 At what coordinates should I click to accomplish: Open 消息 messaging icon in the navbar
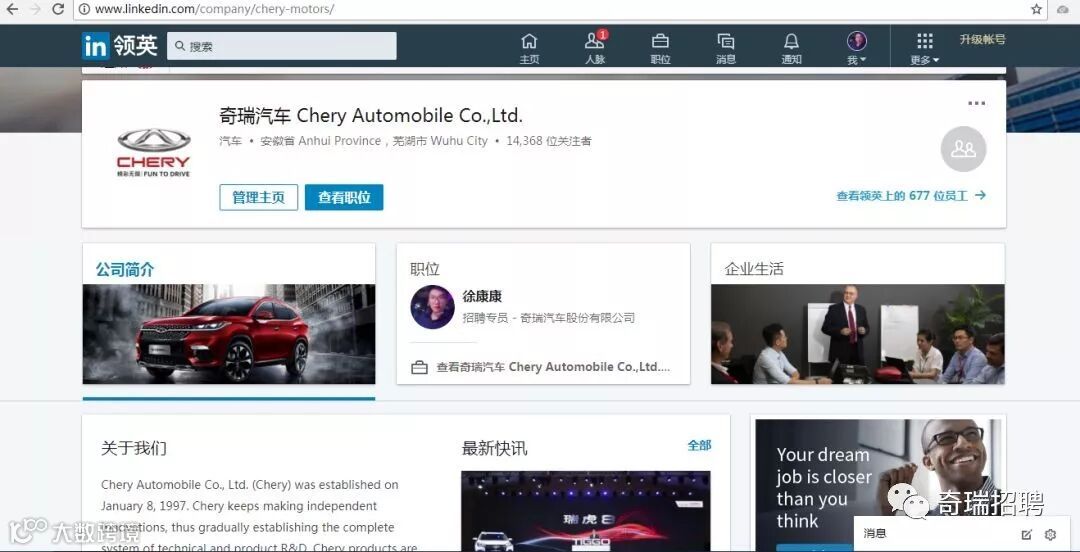(x=726, y=48)
